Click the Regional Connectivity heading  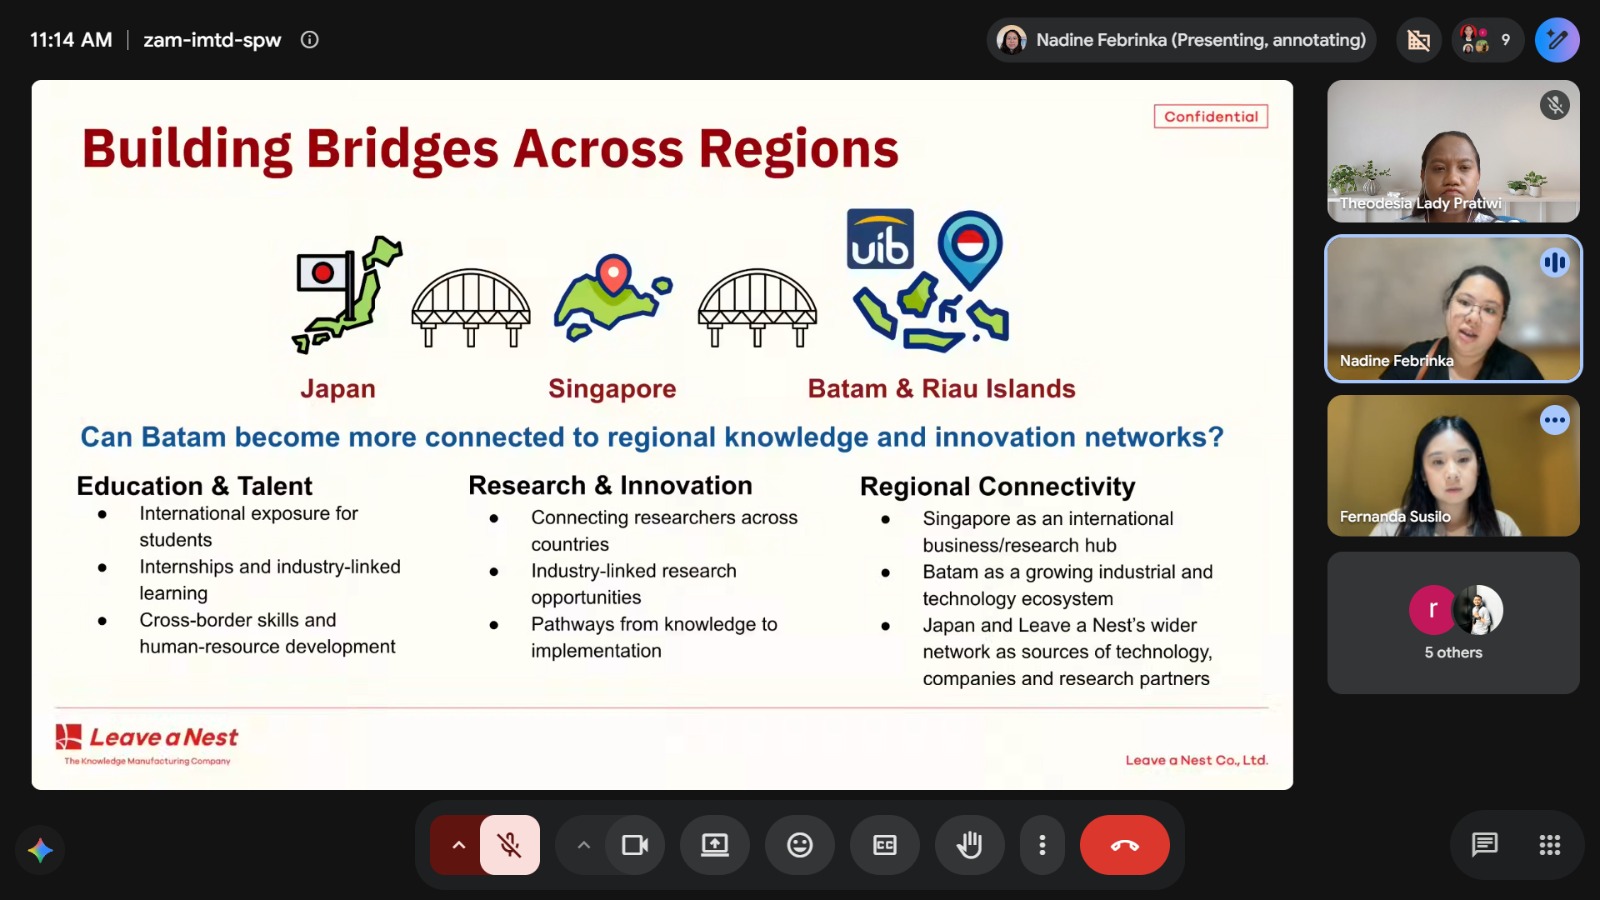[x=998, y=487]
